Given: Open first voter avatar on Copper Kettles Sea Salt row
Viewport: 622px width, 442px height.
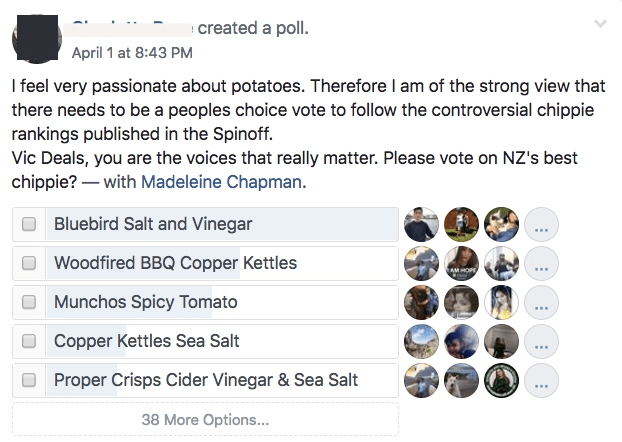Looking at the screenshot, I should coord(421,342).
